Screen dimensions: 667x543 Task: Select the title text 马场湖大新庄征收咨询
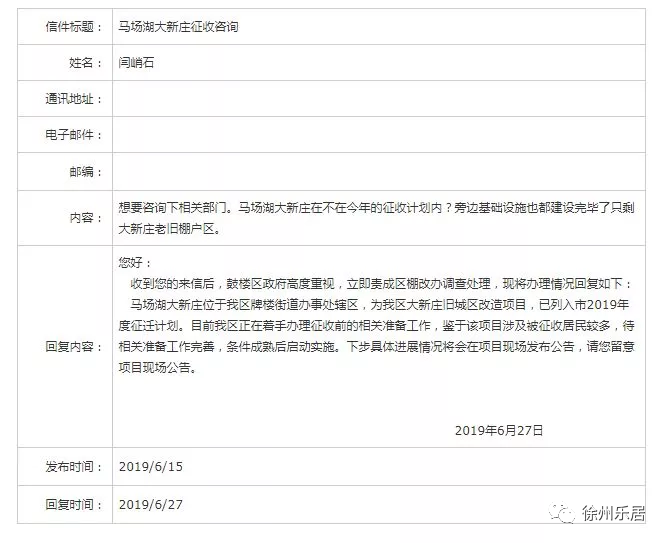(x=178, y=27)
